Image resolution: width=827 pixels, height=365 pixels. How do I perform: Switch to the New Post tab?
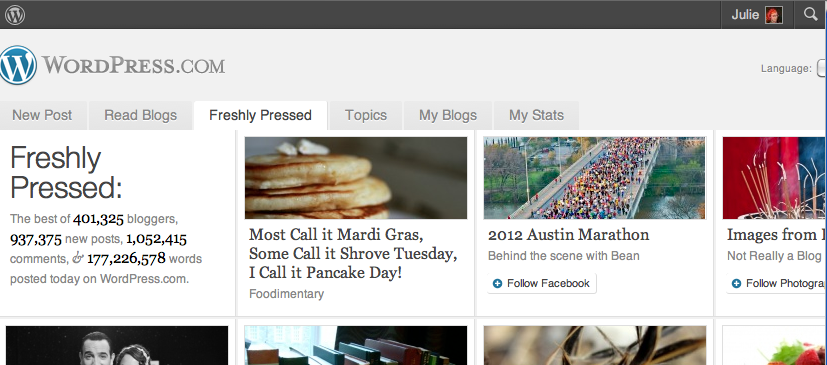42,116
